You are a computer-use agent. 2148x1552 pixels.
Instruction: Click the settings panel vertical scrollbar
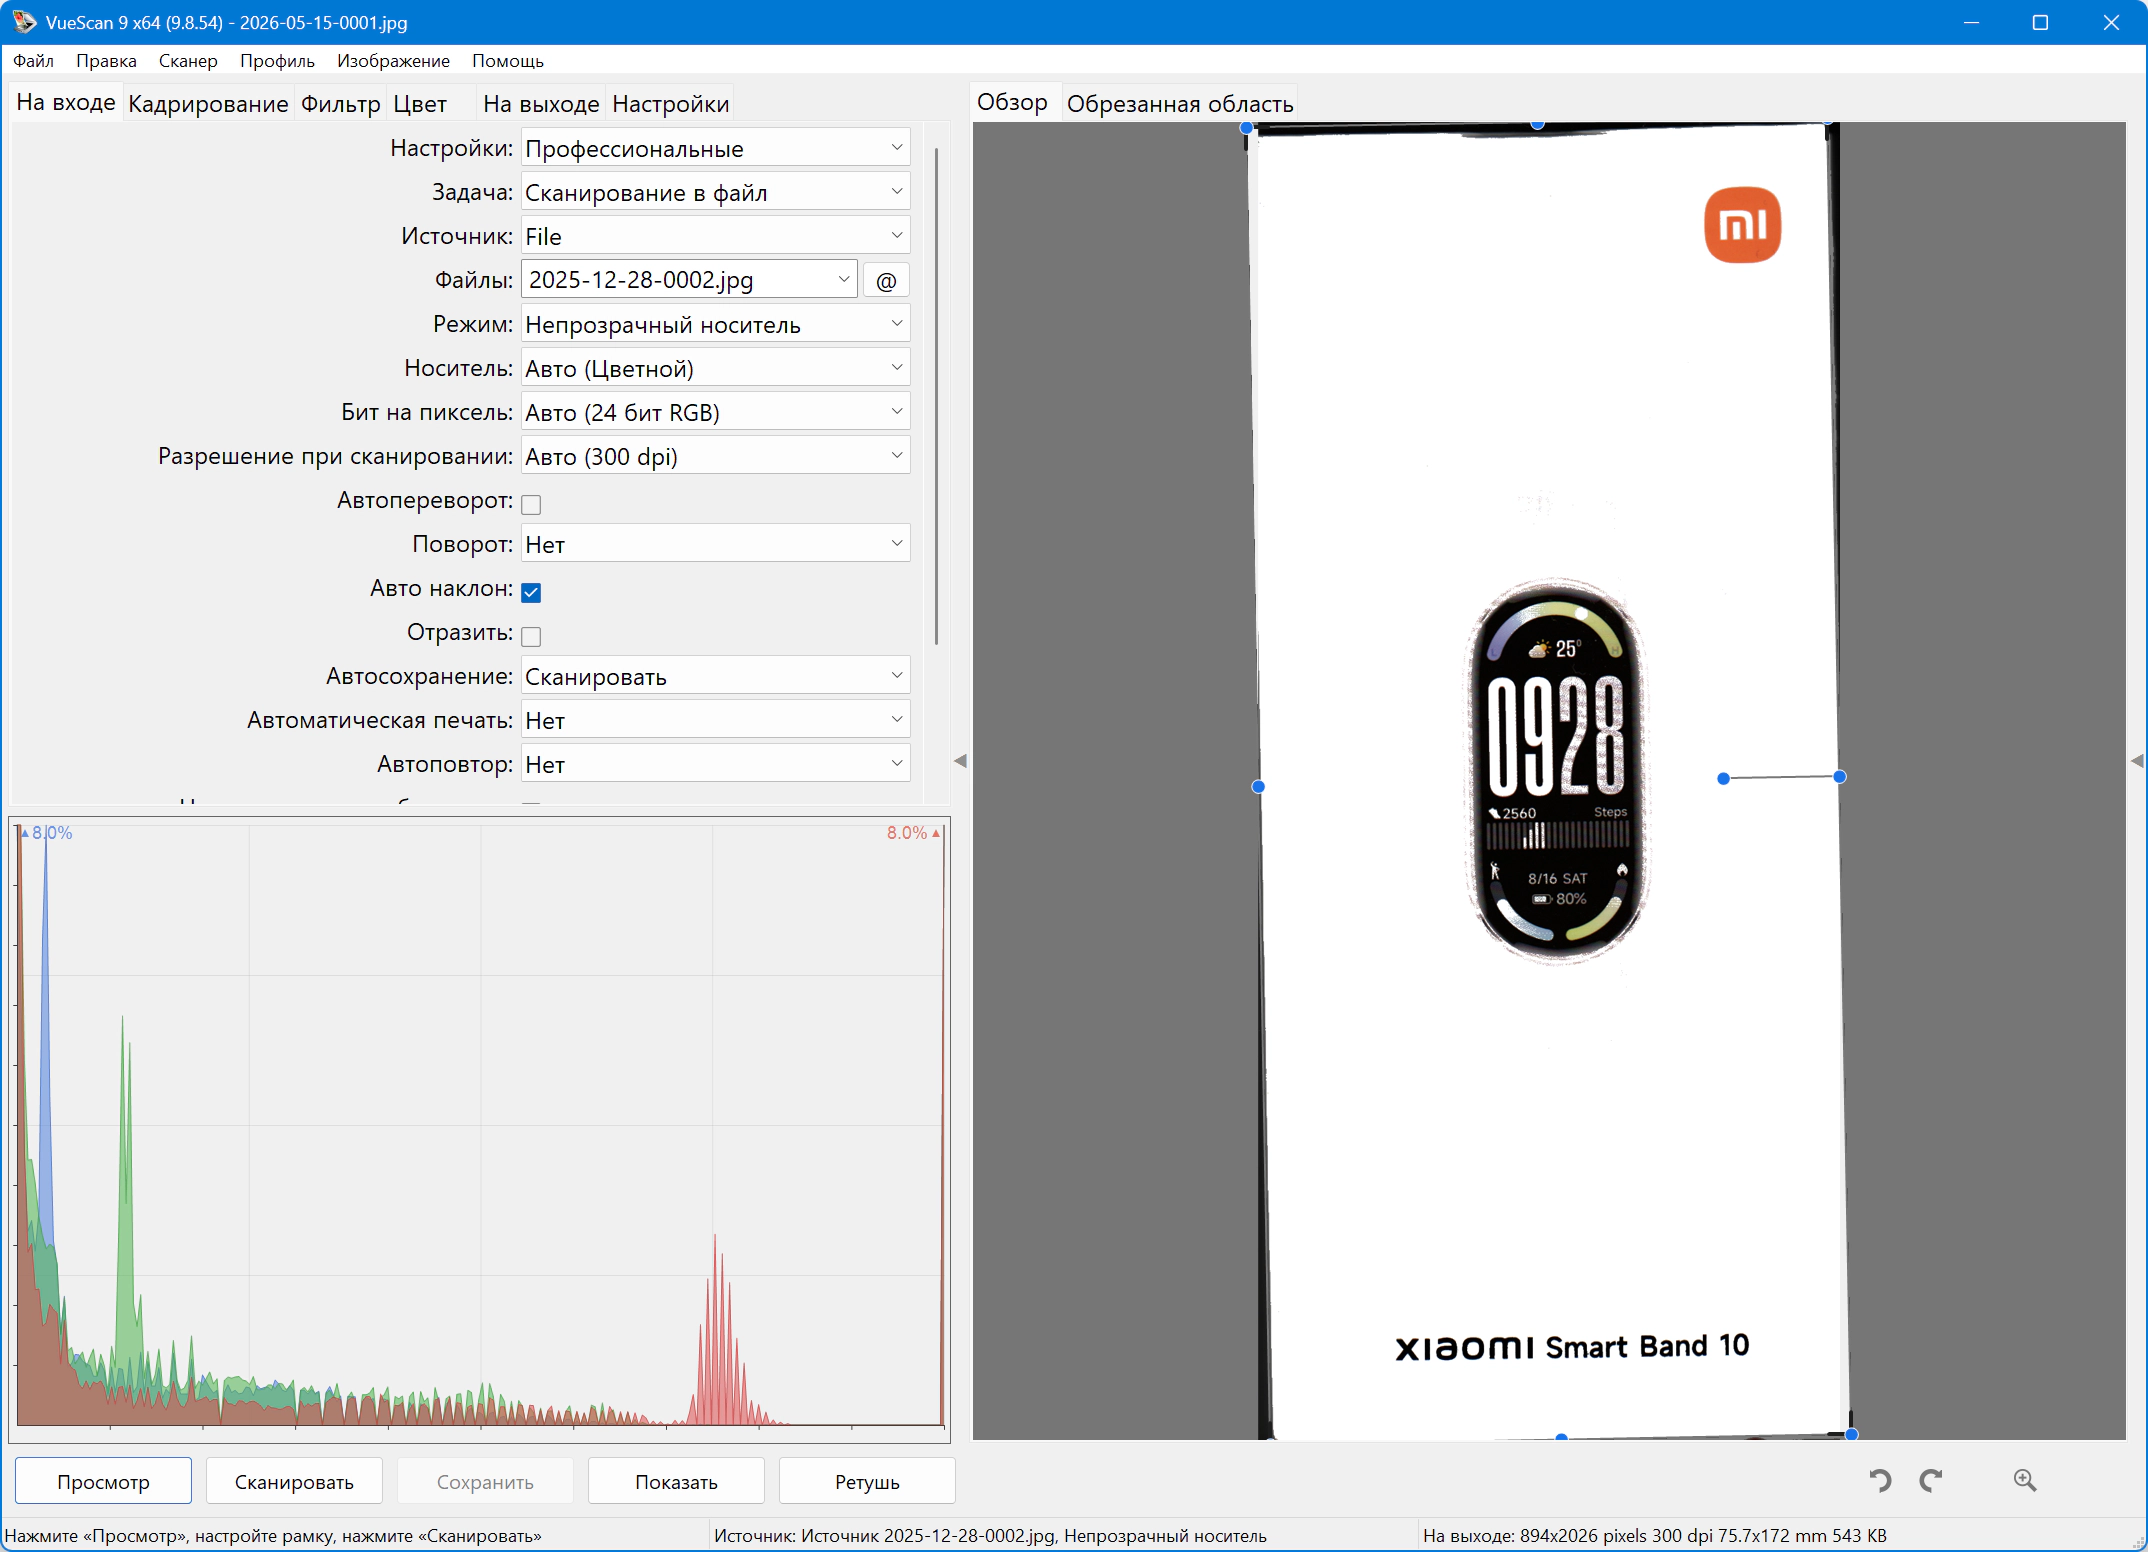(936, 396)
